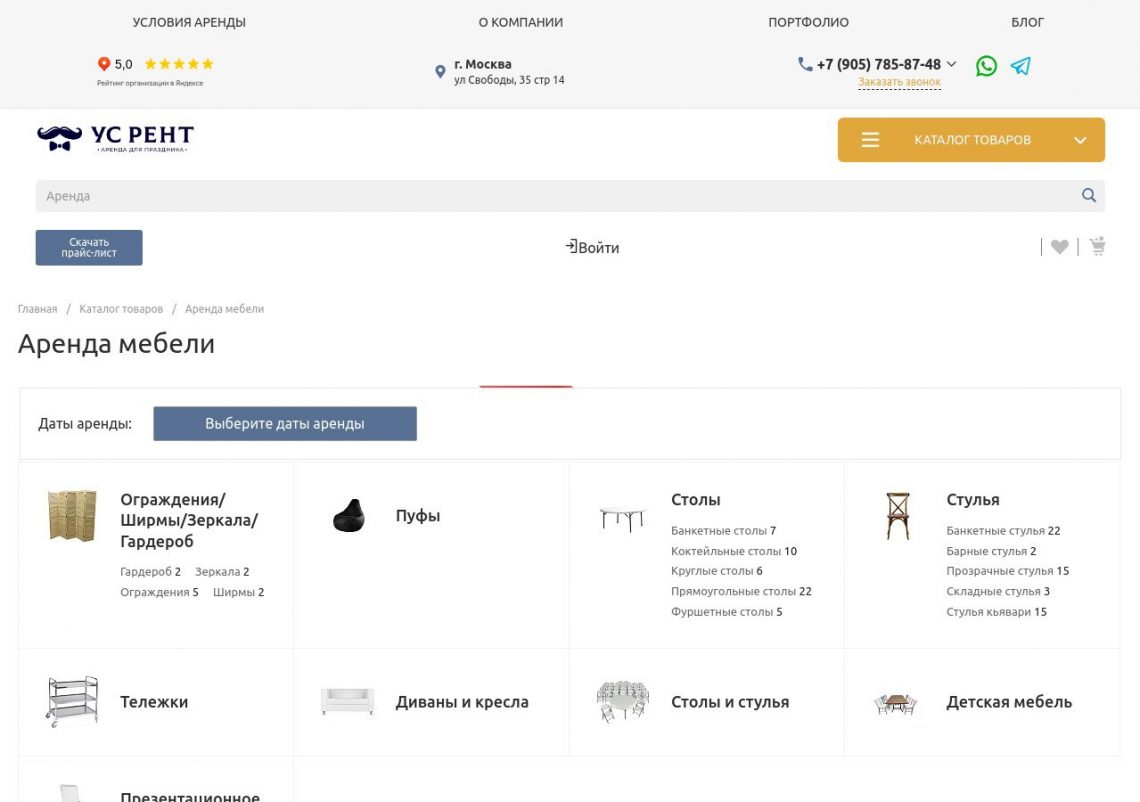
Task: Go to the Портфолио menu item
Action: point(808,22)
